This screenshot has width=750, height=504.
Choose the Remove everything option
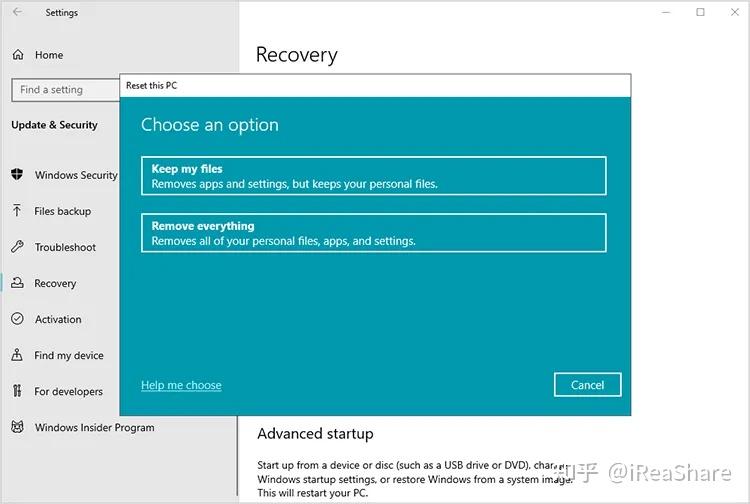(x=374, y=233)
